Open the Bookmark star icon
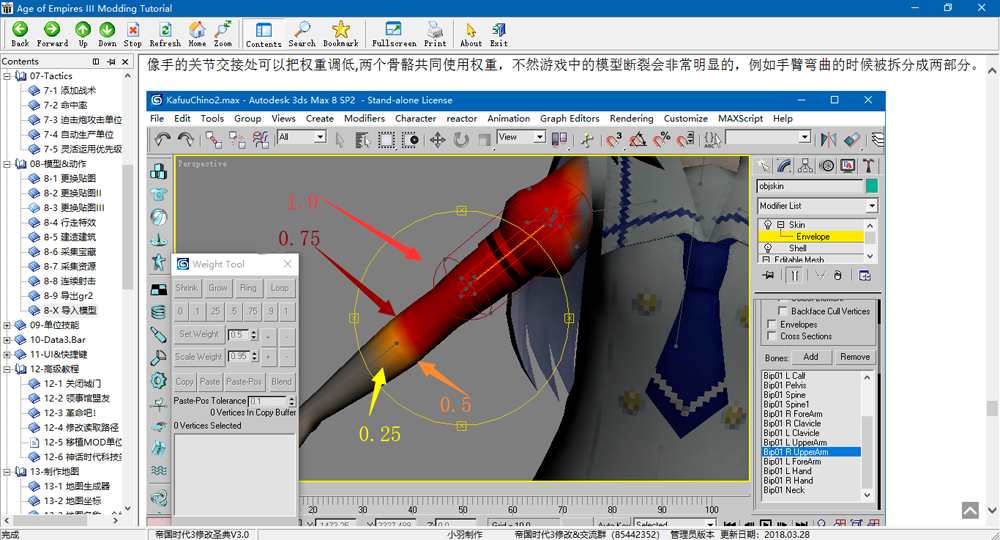The width and height of the screenshot is (1000, 540). (x=340, y=31)
